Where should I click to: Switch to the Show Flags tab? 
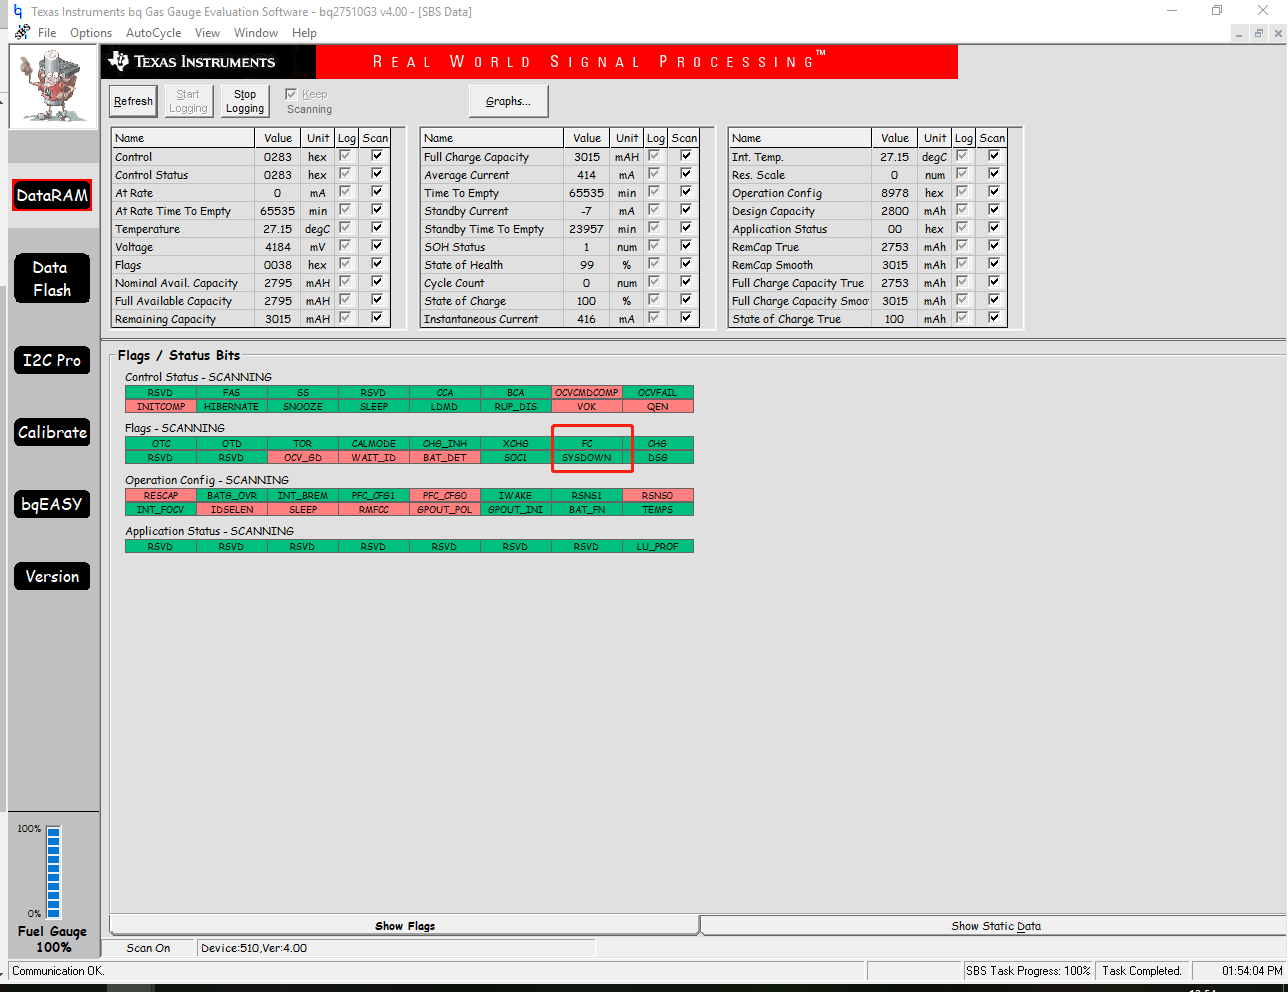click(405, 926)
